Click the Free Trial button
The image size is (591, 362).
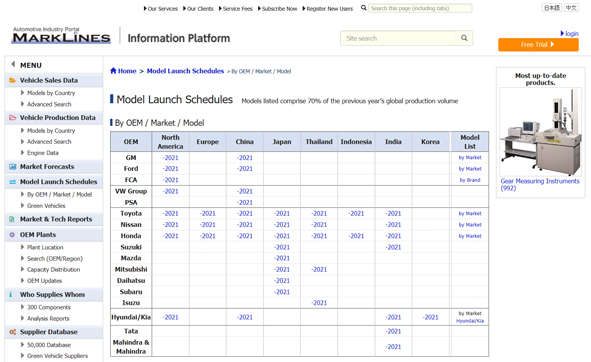[538, 44]
